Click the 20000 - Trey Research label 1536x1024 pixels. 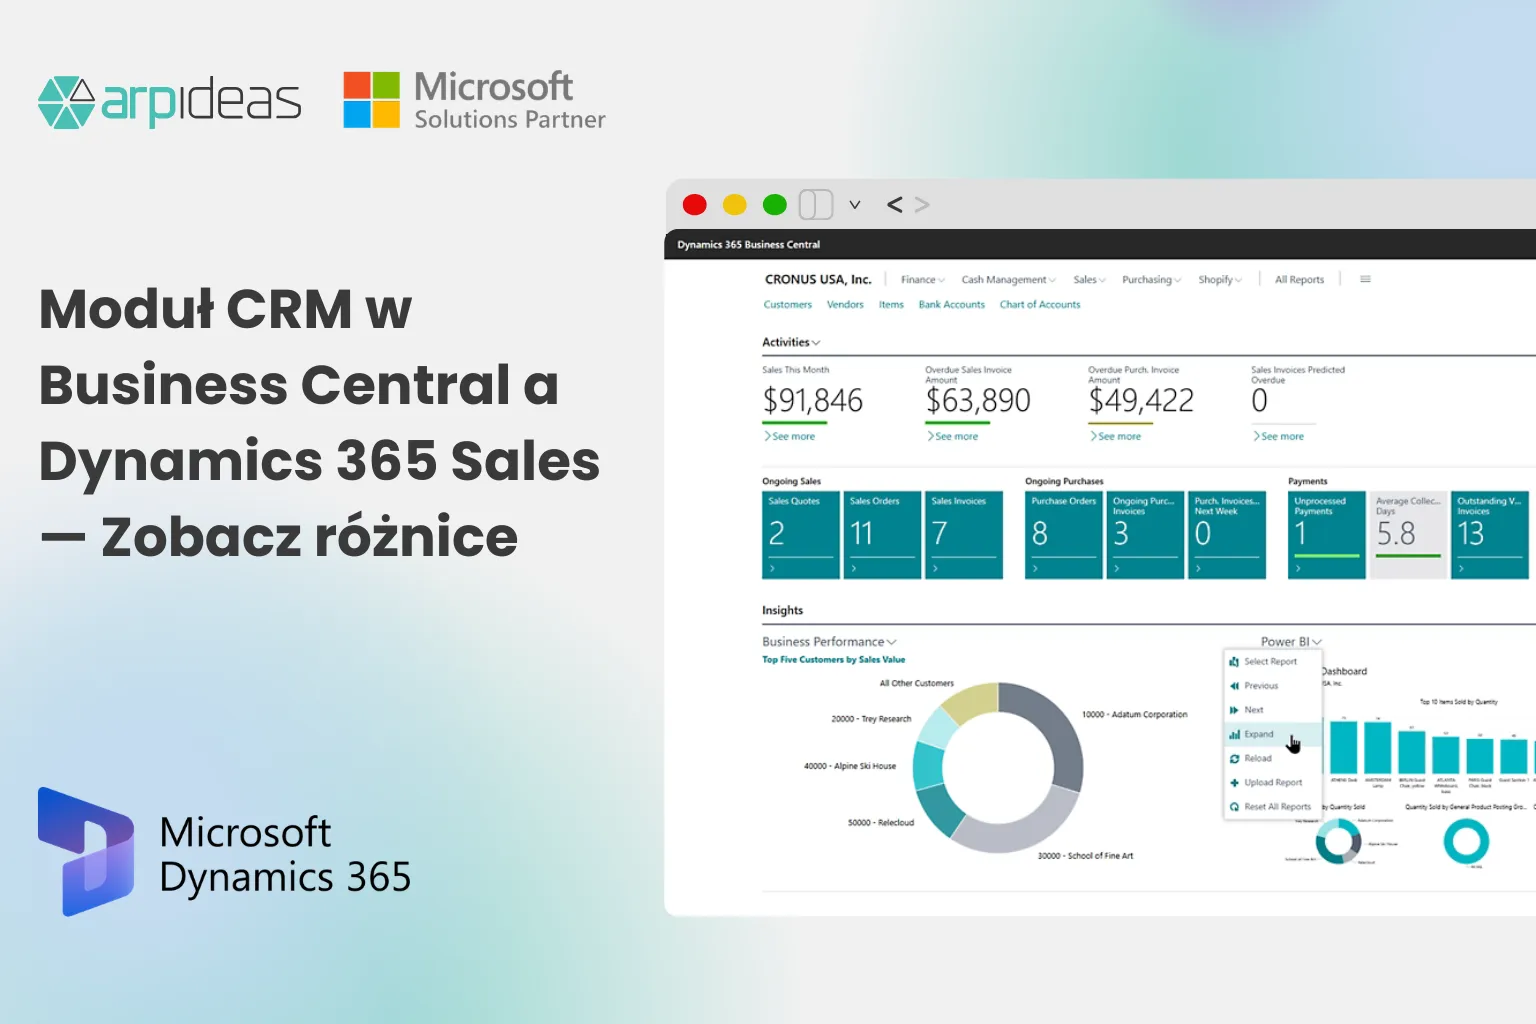(x=871, y=719)
